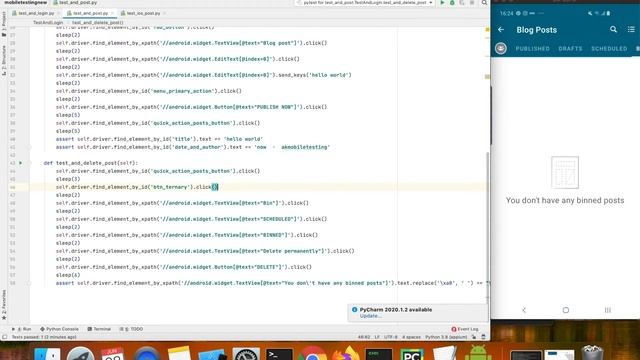Viewport: 640px width, 360px height.
Task: Place cursor on the btn_ternary click line
Action: 137,187
